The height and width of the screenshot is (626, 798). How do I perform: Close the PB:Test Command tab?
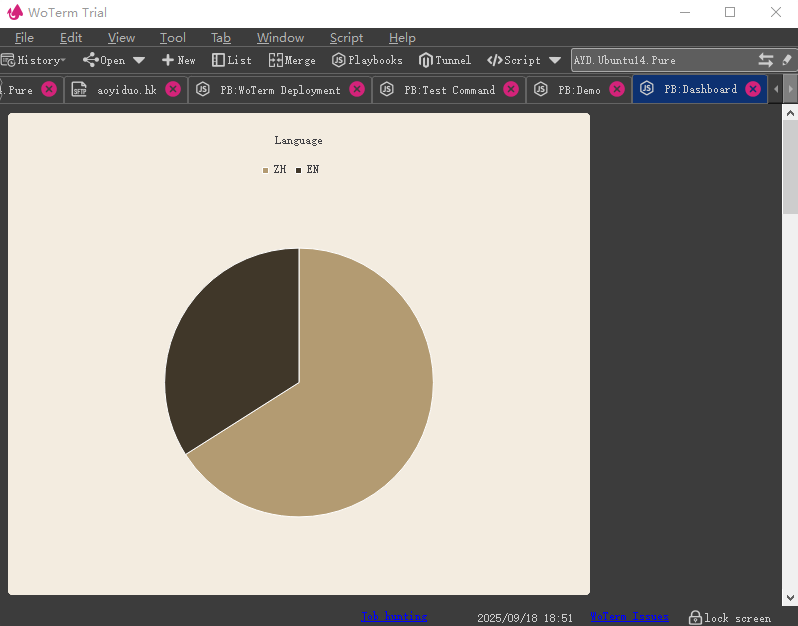(511, 89)
